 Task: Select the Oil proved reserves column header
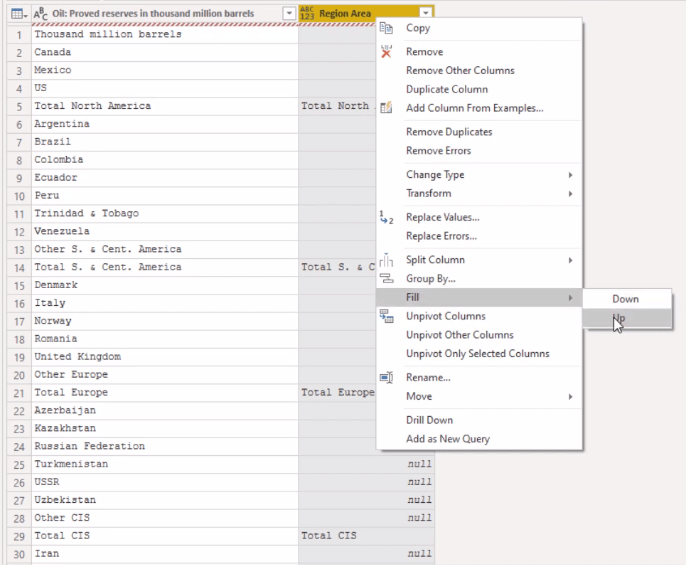click(x=165, y=14)
